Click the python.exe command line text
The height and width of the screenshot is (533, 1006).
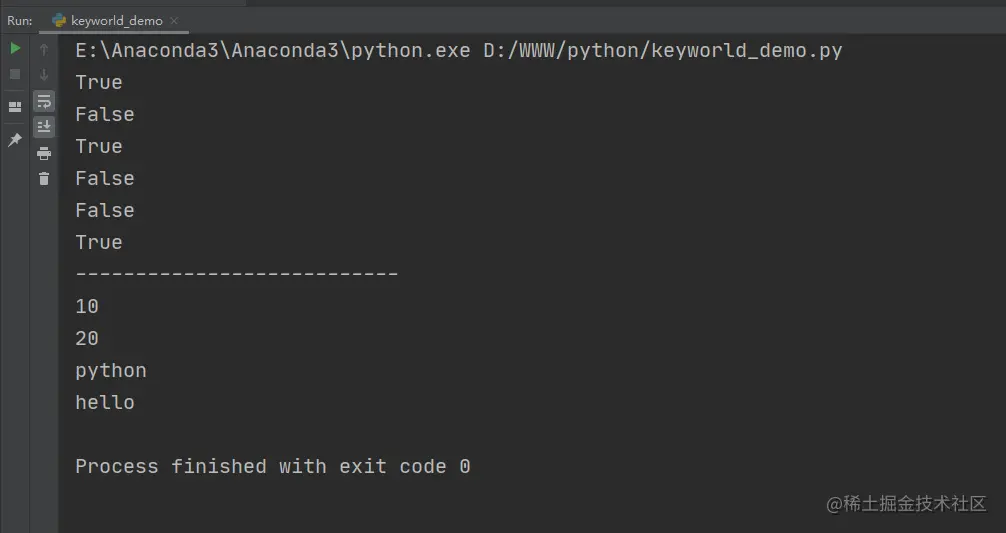[x=273, y=50]
